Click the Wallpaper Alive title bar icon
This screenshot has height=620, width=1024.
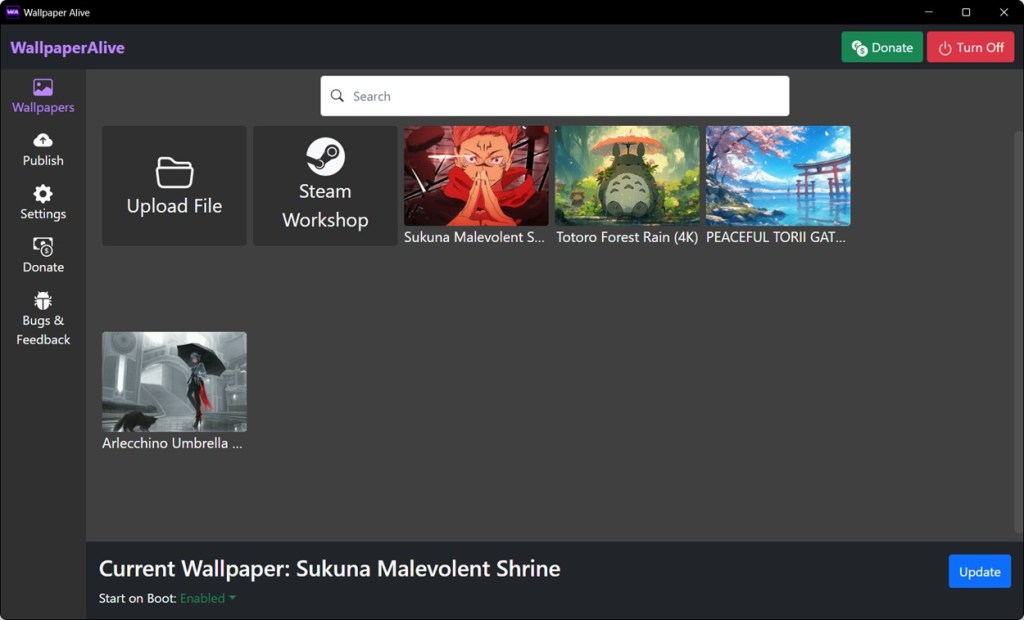pos(12,12)
